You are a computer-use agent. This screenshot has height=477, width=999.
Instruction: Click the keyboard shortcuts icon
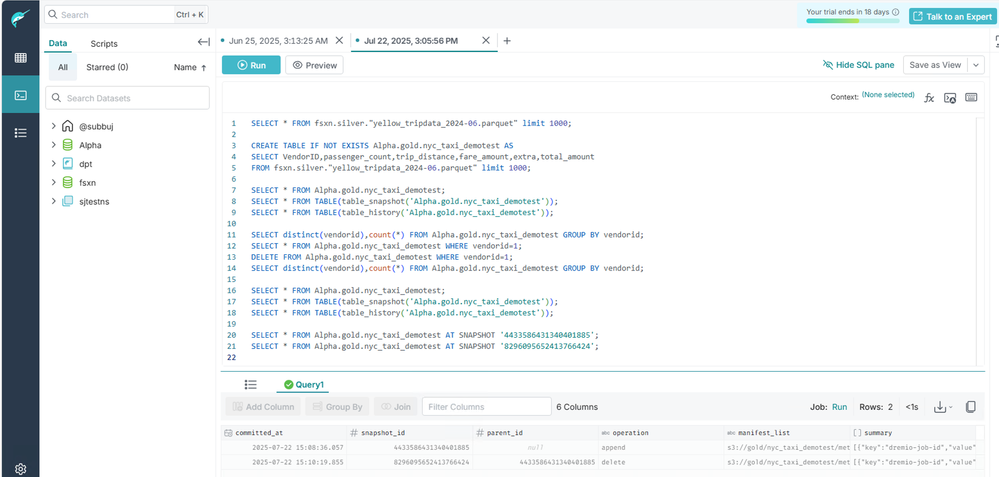970,97
